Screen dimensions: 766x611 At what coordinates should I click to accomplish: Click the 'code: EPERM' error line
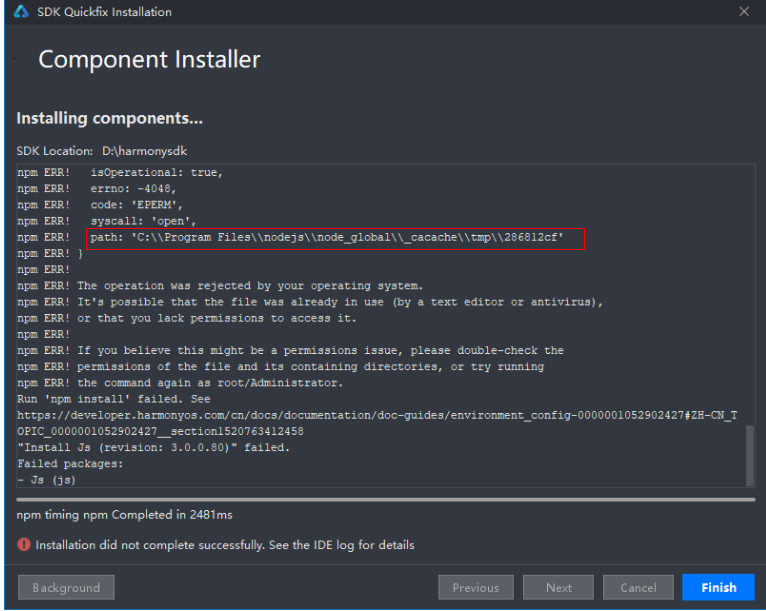click(x=136, y=205)
